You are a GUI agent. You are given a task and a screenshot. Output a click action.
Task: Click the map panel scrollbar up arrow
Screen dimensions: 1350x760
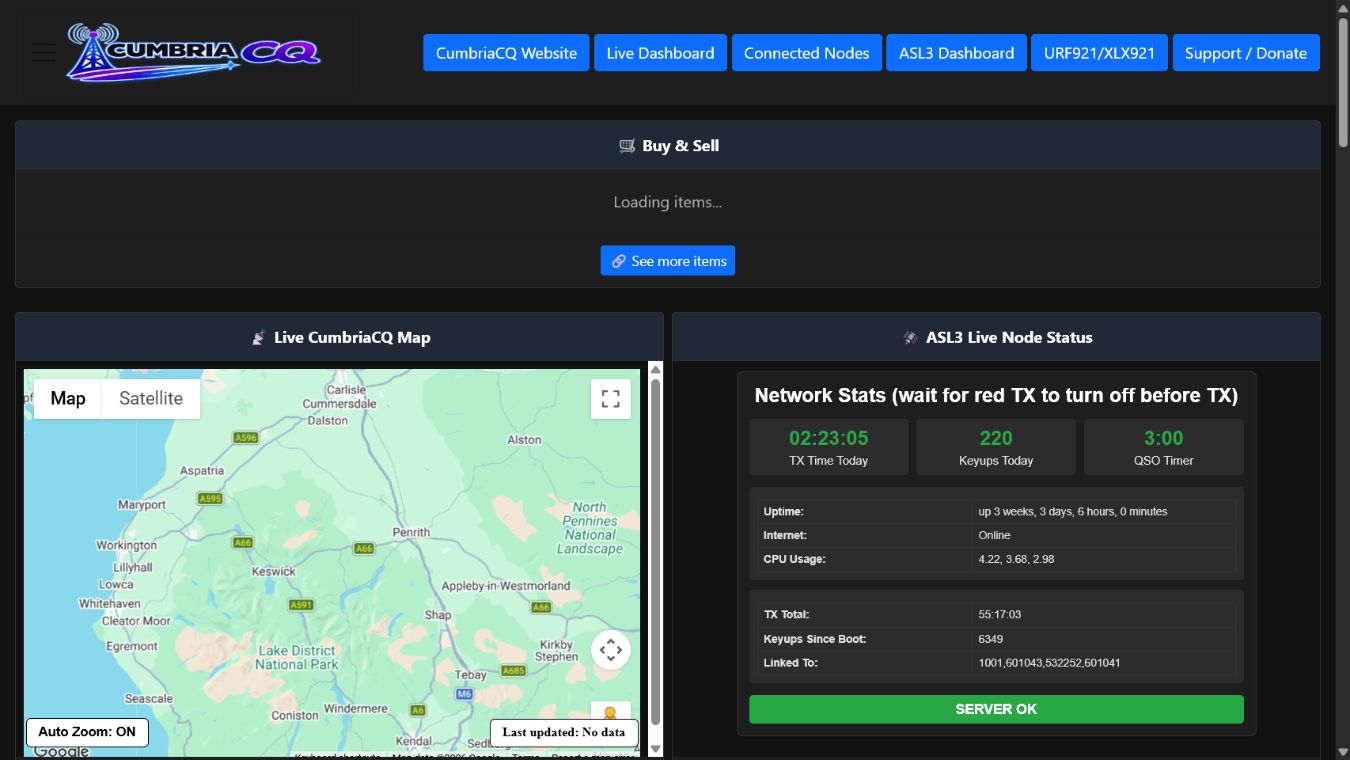pos(656,370)
